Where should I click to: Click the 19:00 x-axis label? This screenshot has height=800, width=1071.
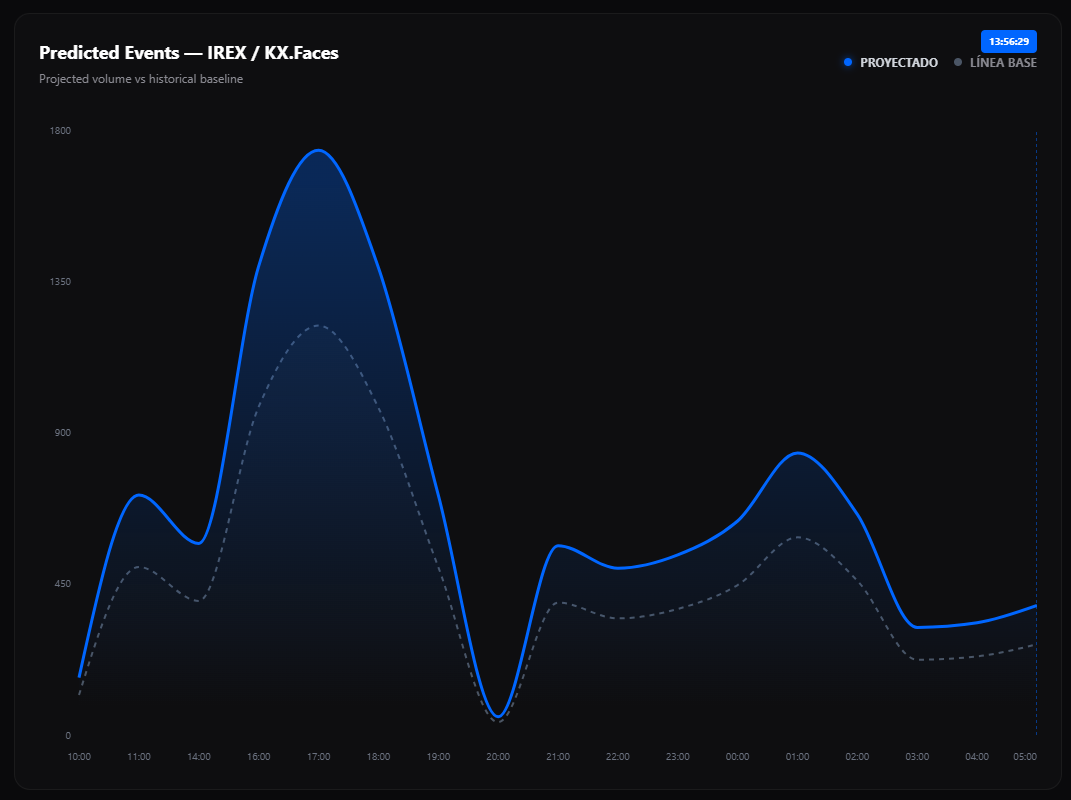pyautogui.click(x=439, y=756)
